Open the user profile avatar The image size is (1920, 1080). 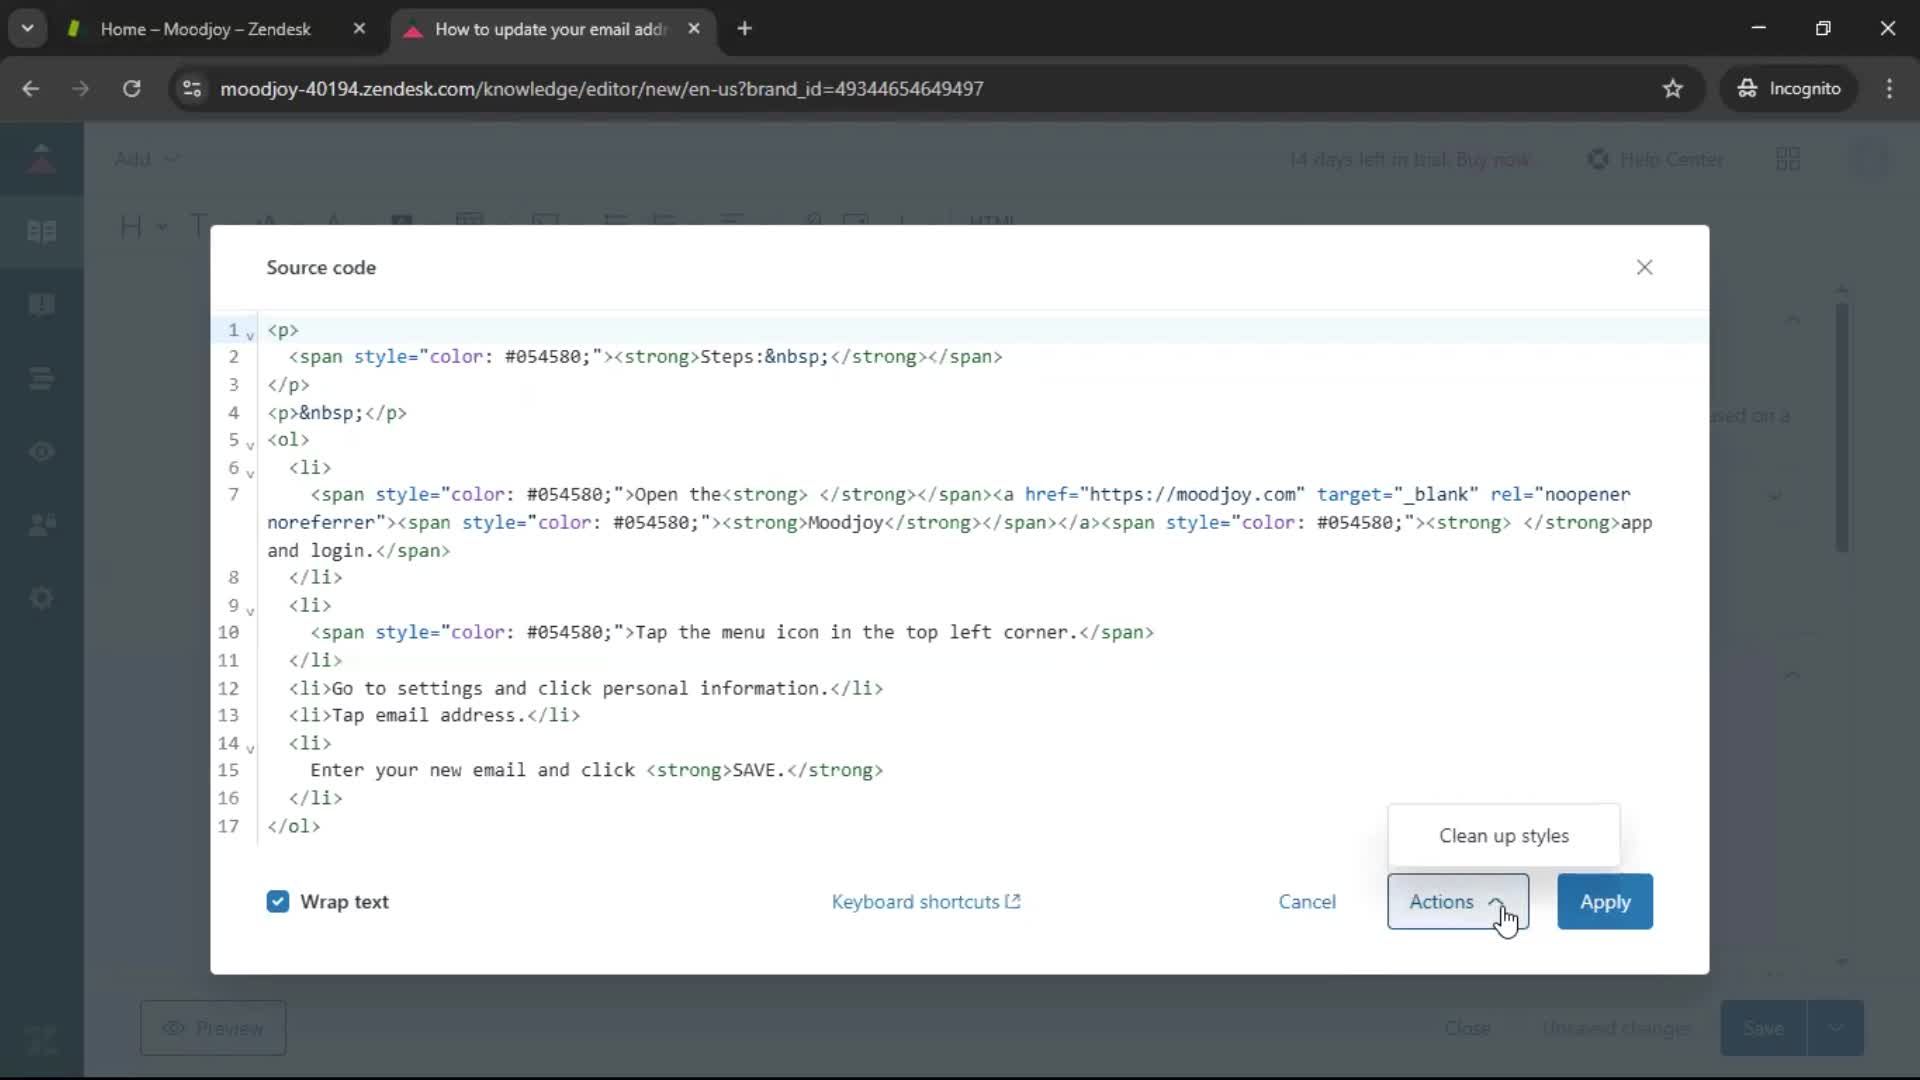pos(1871,159)
